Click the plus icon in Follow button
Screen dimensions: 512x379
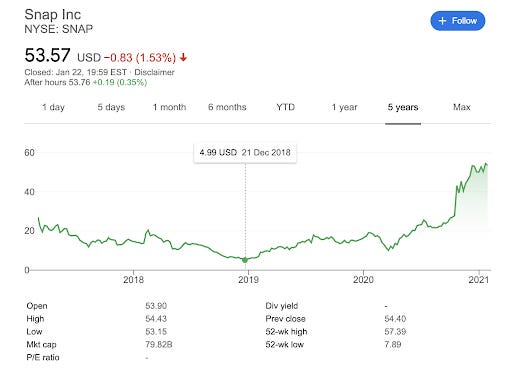pyautogui.click(x=442, y=21)
